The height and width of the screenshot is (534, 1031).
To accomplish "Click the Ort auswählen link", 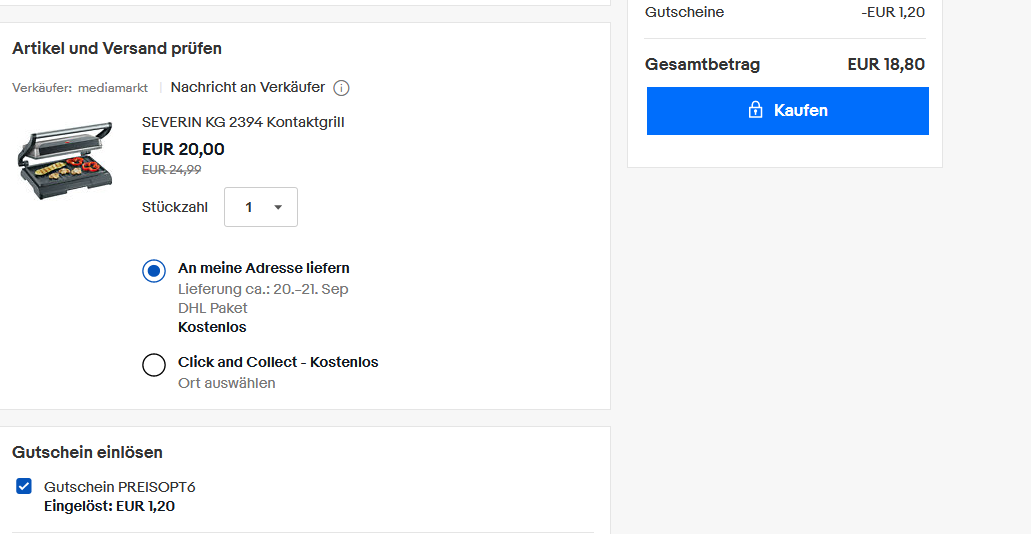I will click(x=226, y=383).
